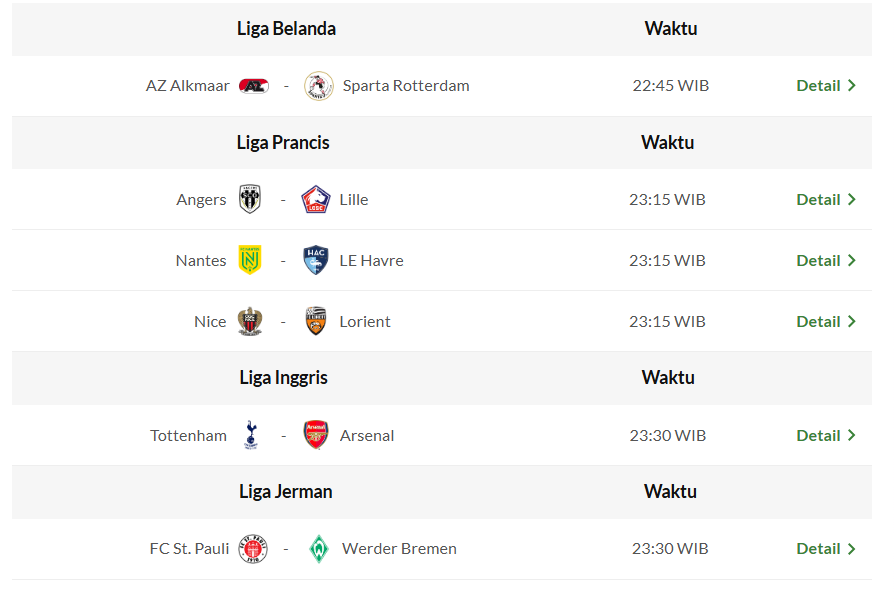The width and height of the screenshot is (894, 602).
Task: Click the Arsenal cannon crest
Action: point(316,435)
